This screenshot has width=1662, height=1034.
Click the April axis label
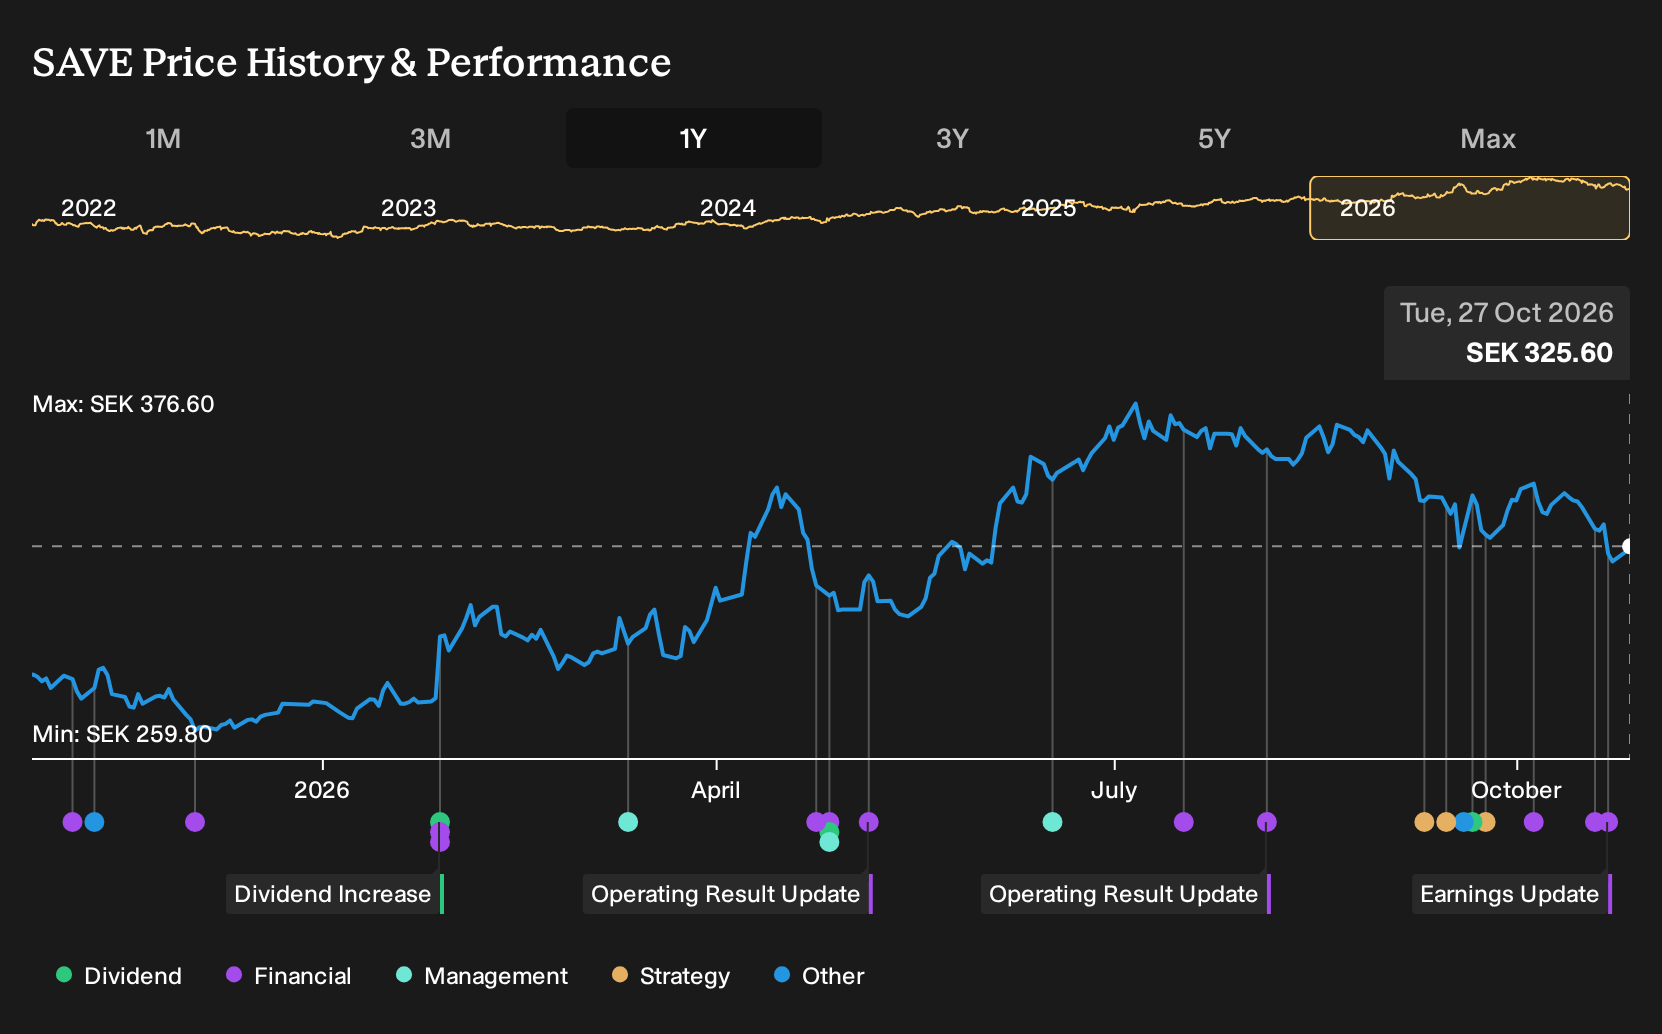tap(716, 790)
